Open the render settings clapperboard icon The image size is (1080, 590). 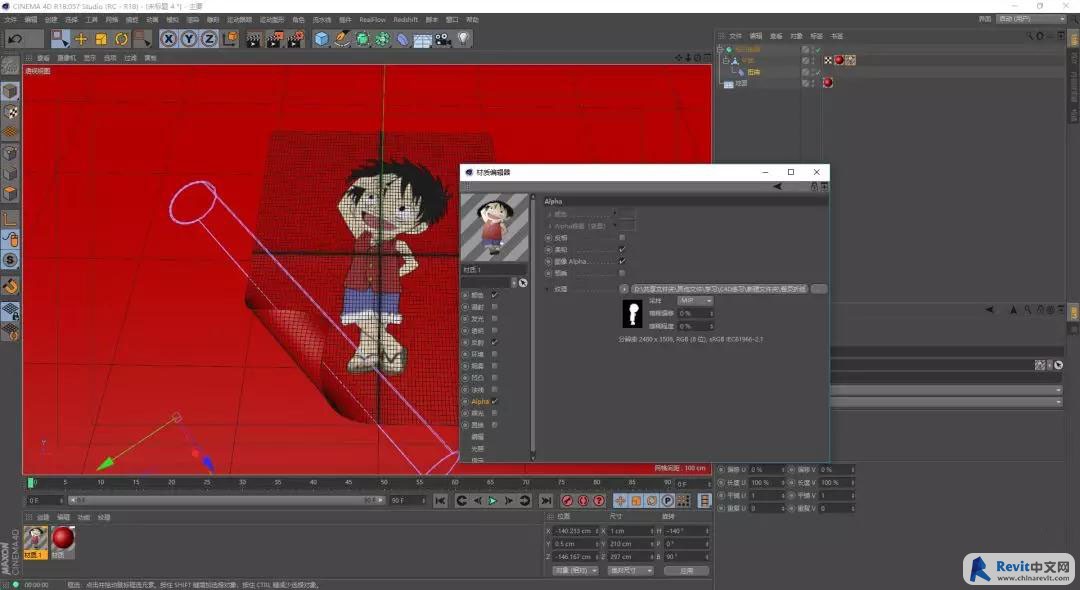(x=295, y=39)
